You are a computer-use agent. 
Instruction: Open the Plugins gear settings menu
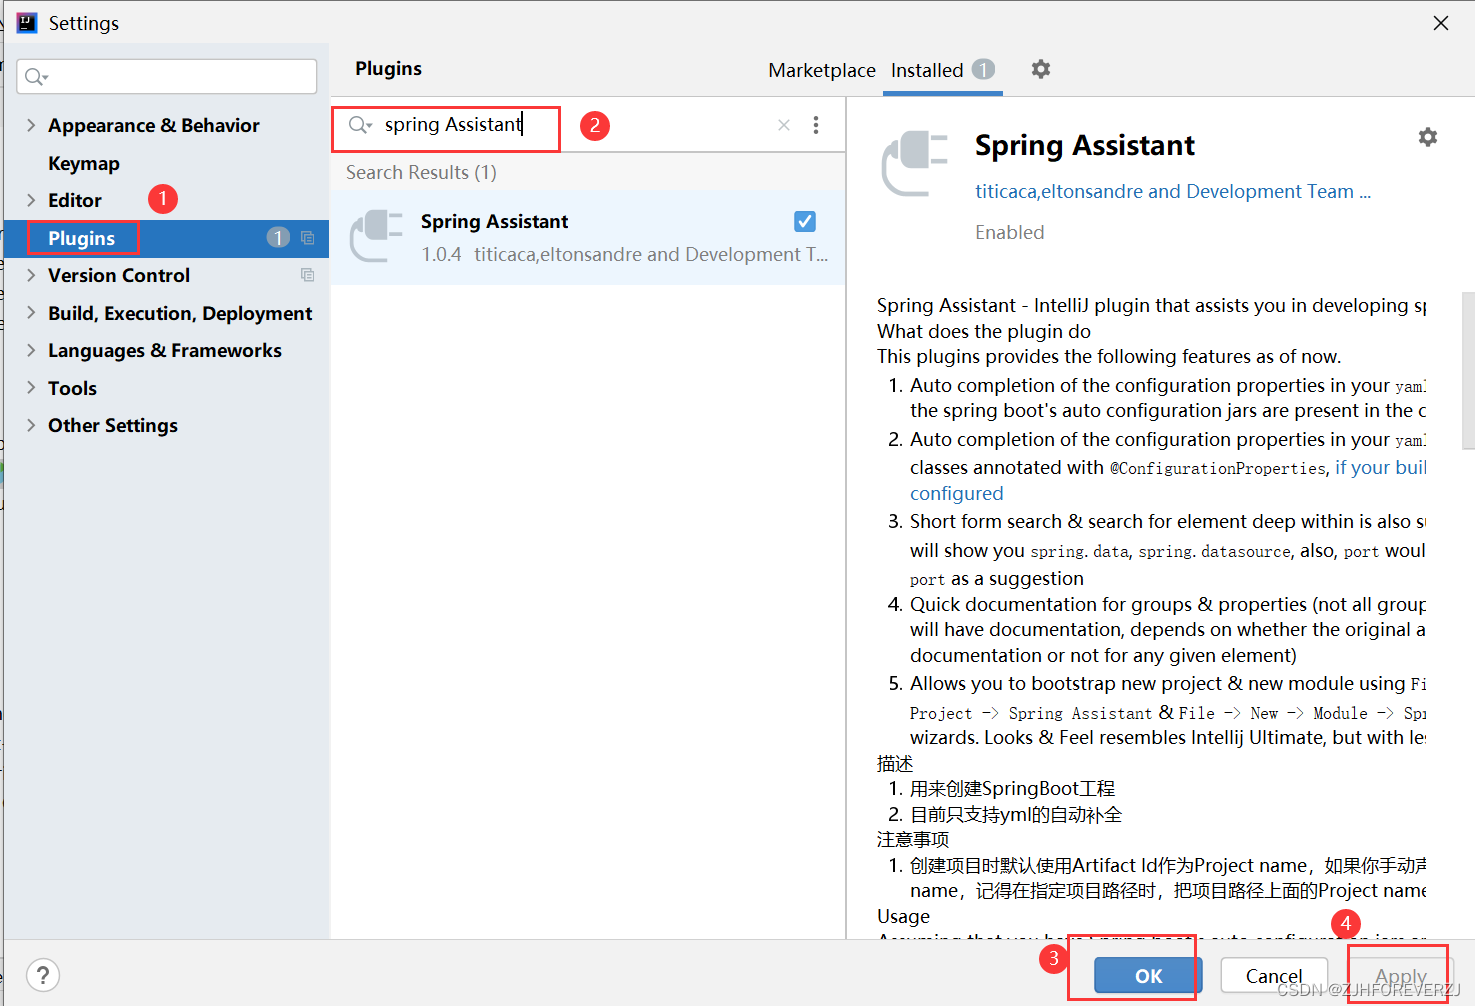click(1041, 69)
